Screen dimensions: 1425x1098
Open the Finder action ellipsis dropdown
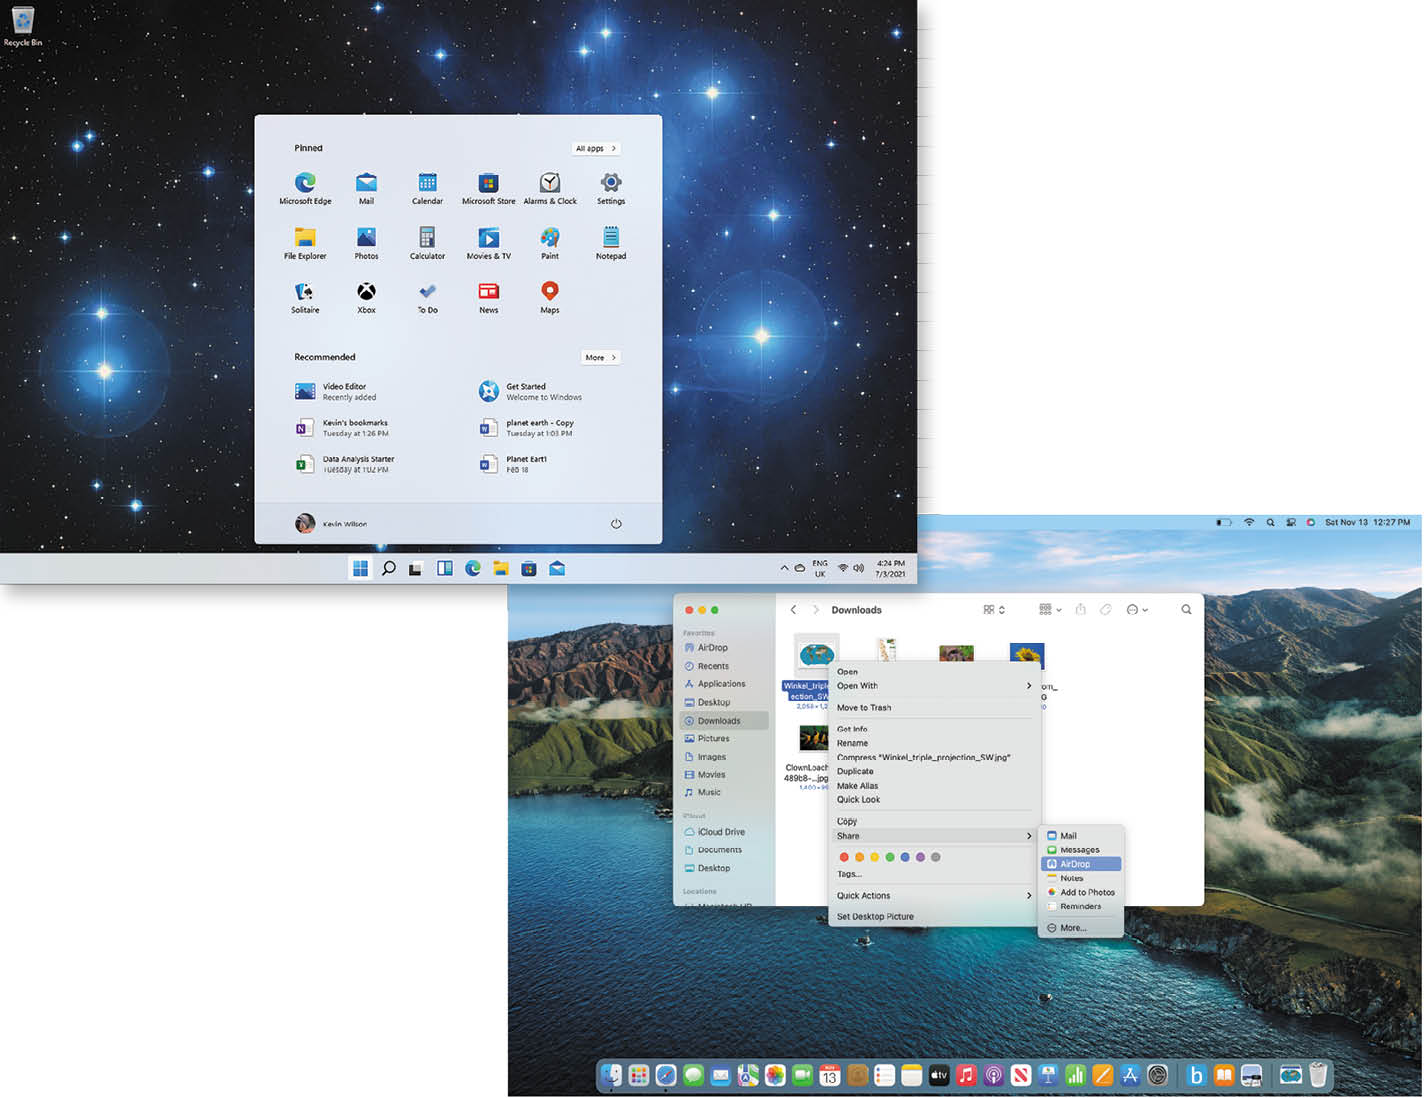[1137, 609]
